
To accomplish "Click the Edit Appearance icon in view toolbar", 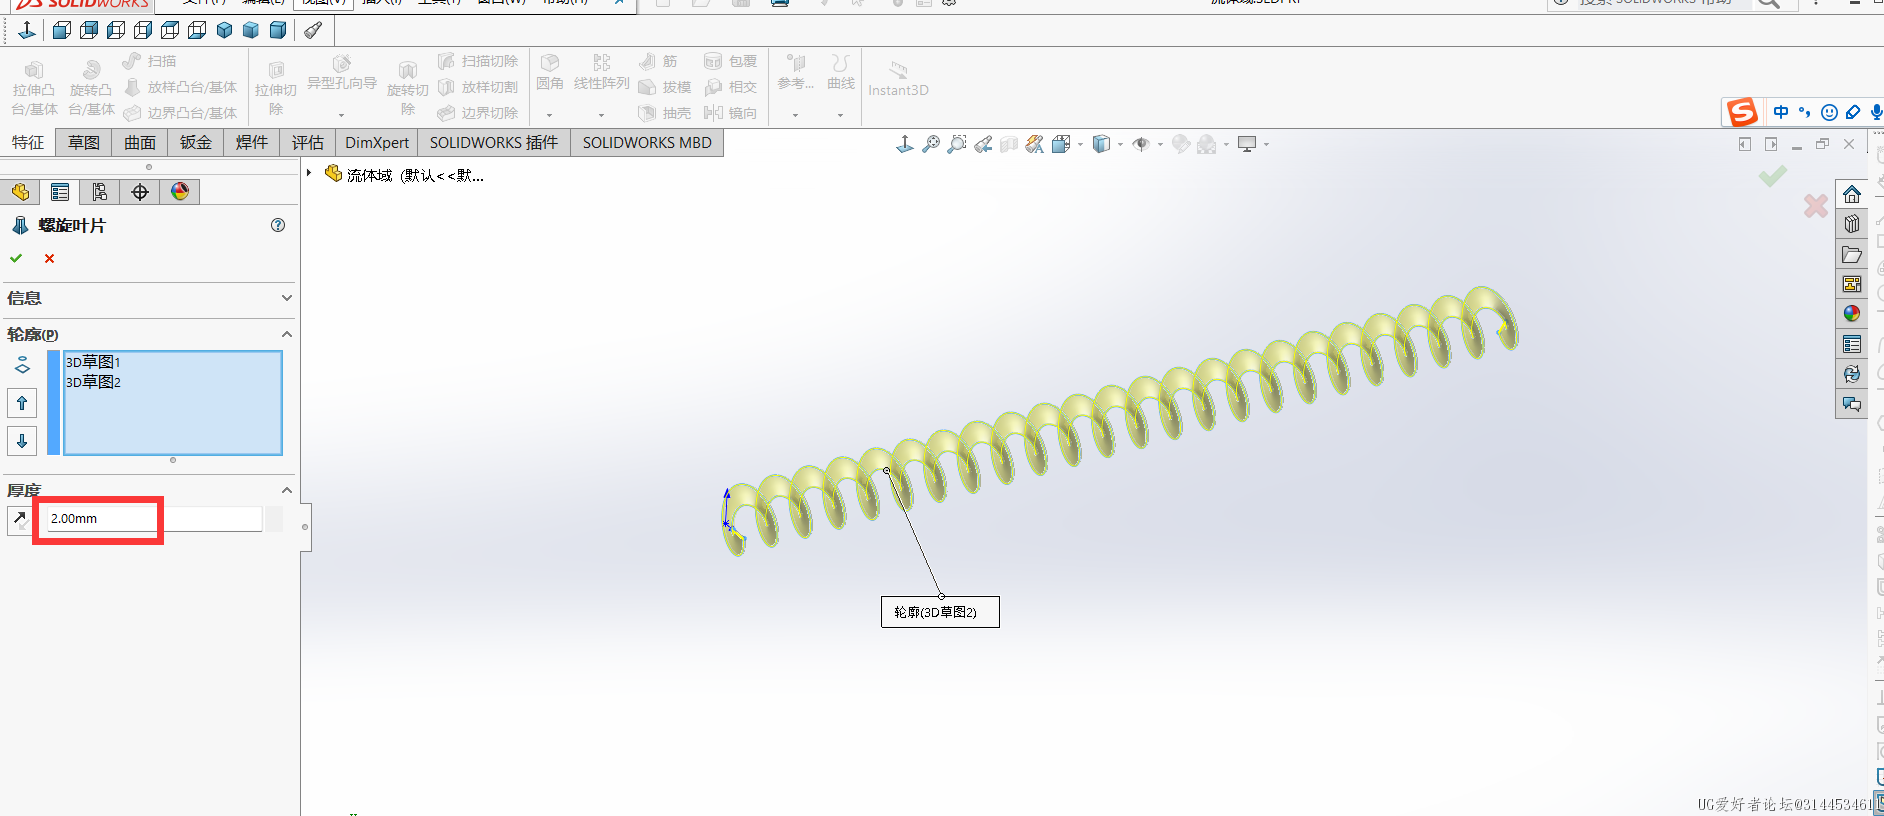I will click(1181, 144).
